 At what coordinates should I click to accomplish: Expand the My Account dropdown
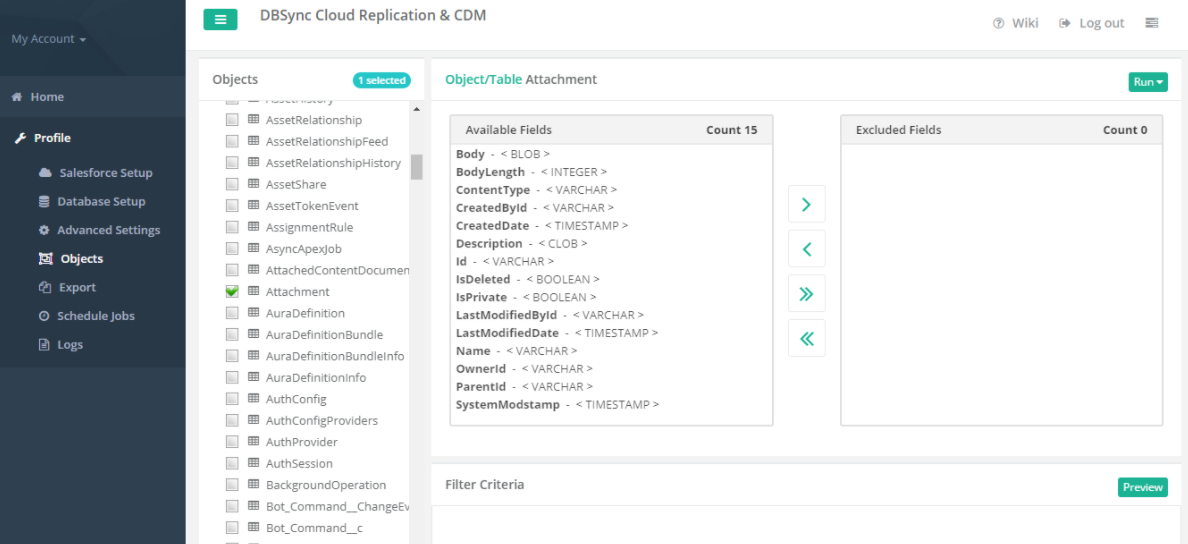(48, 39)
